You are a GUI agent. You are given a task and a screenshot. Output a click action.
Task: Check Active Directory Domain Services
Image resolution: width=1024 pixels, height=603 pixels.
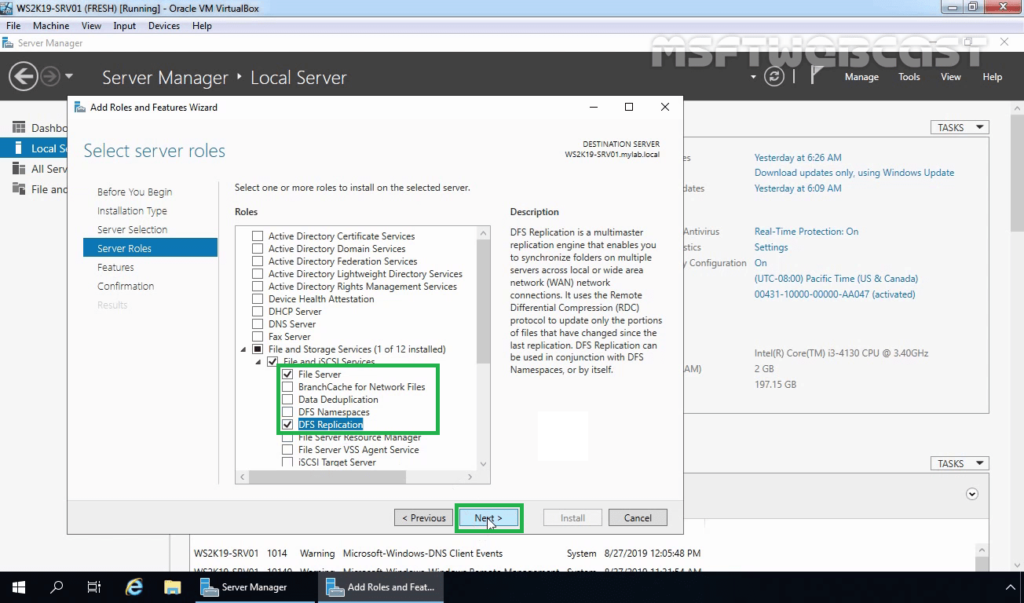click(x=257, y=248)
